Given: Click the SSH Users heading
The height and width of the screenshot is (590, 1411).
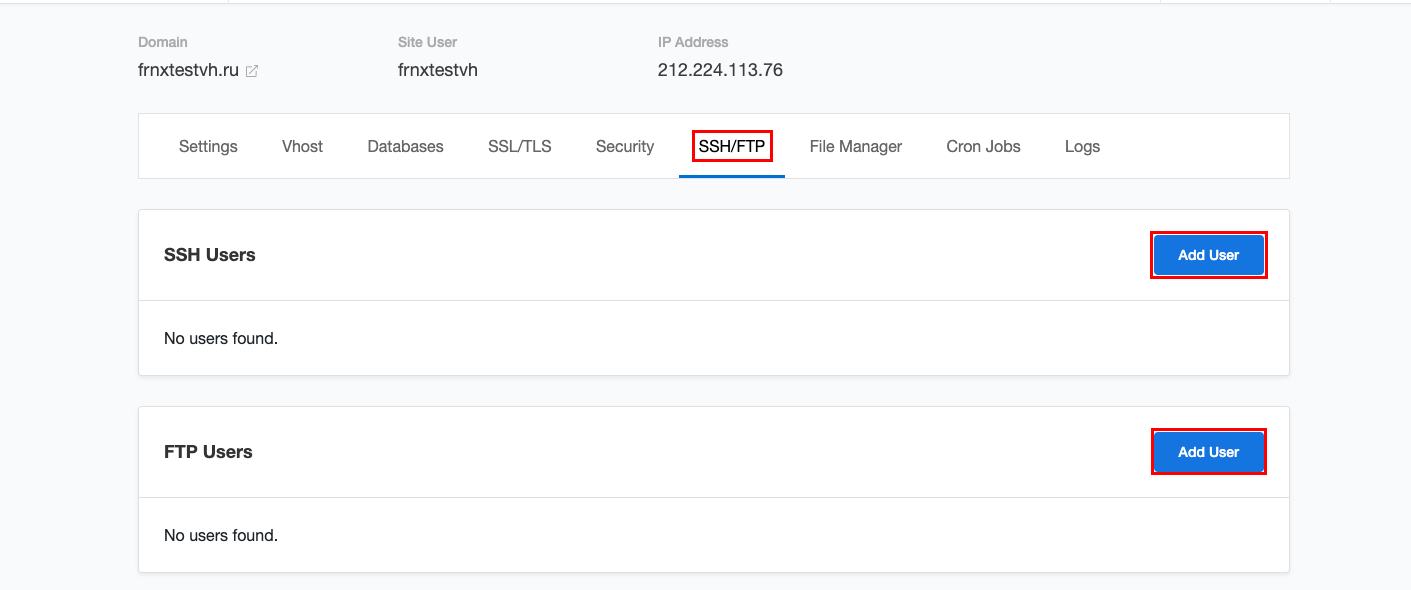Looking at the screenshot, I should (210, 255).
